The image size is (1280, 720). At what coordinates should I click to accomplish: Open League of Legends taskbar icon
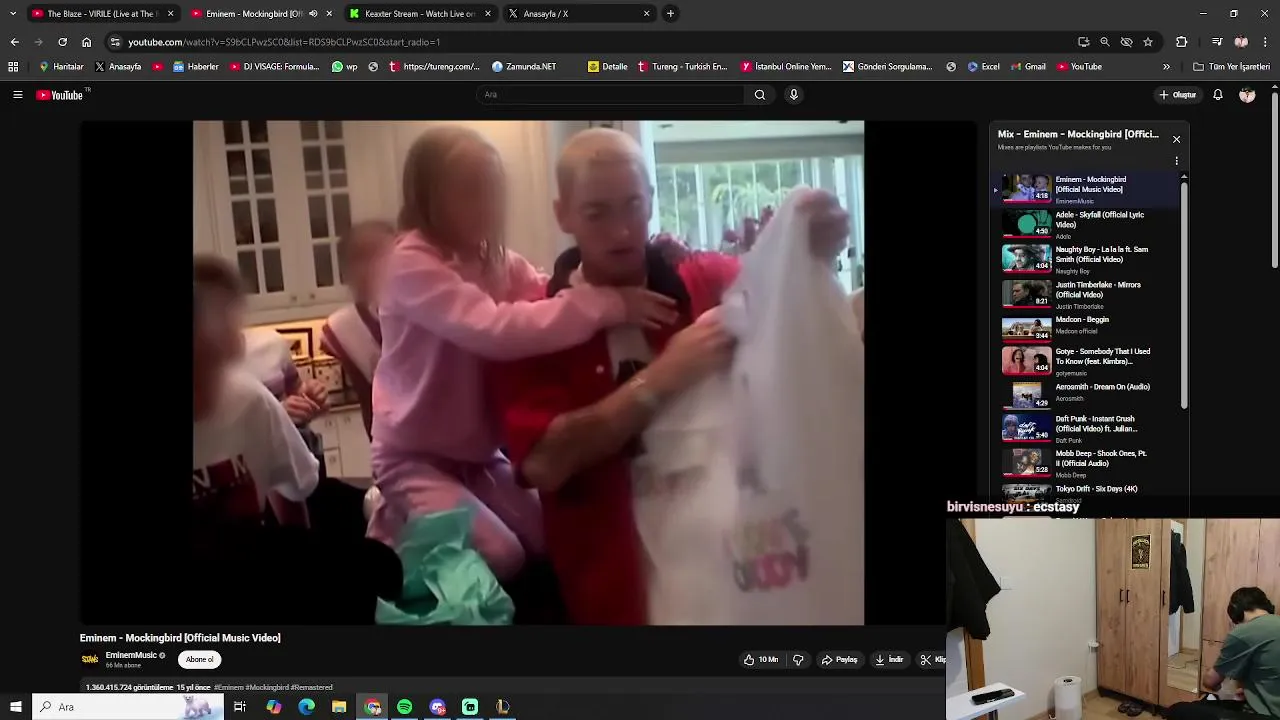point(503,707)
